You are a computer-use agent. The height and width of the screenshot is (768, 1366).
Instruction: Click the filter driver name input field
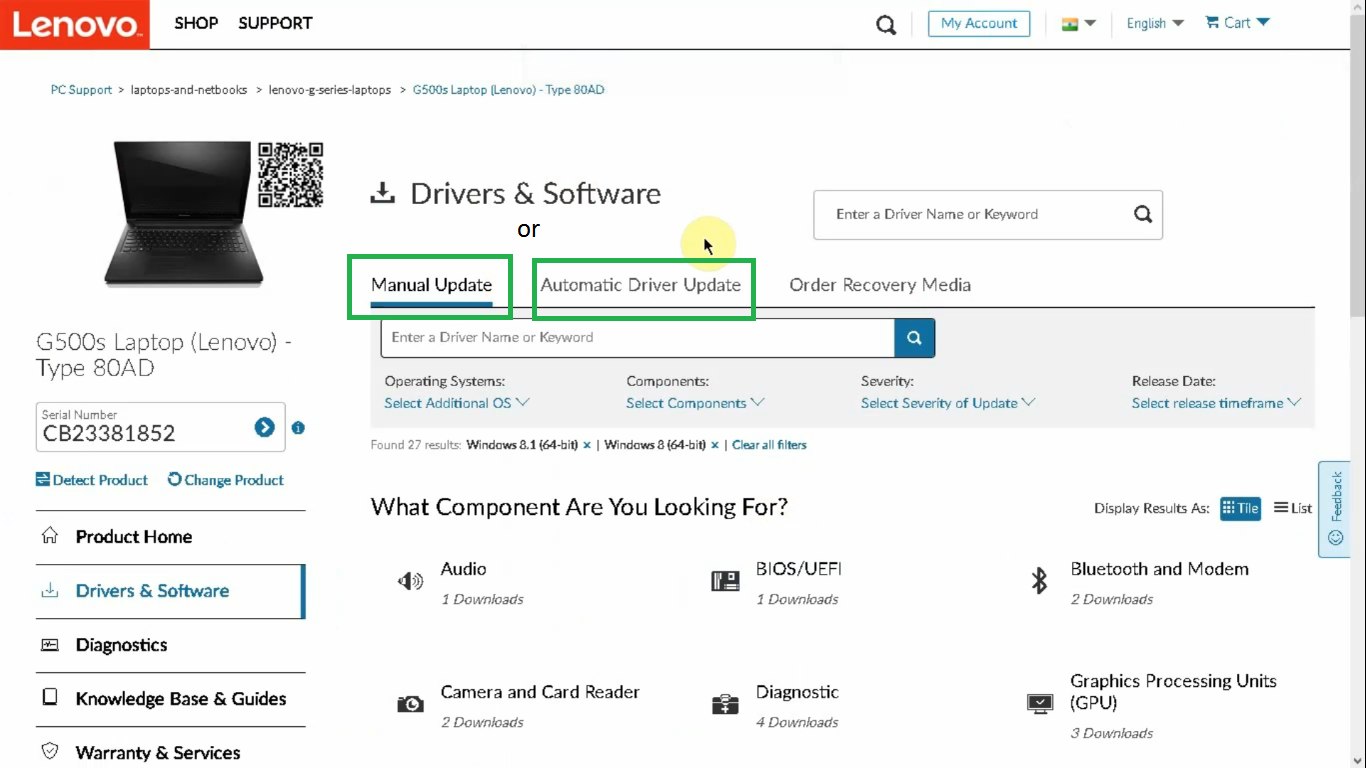(x=638, y=338)
